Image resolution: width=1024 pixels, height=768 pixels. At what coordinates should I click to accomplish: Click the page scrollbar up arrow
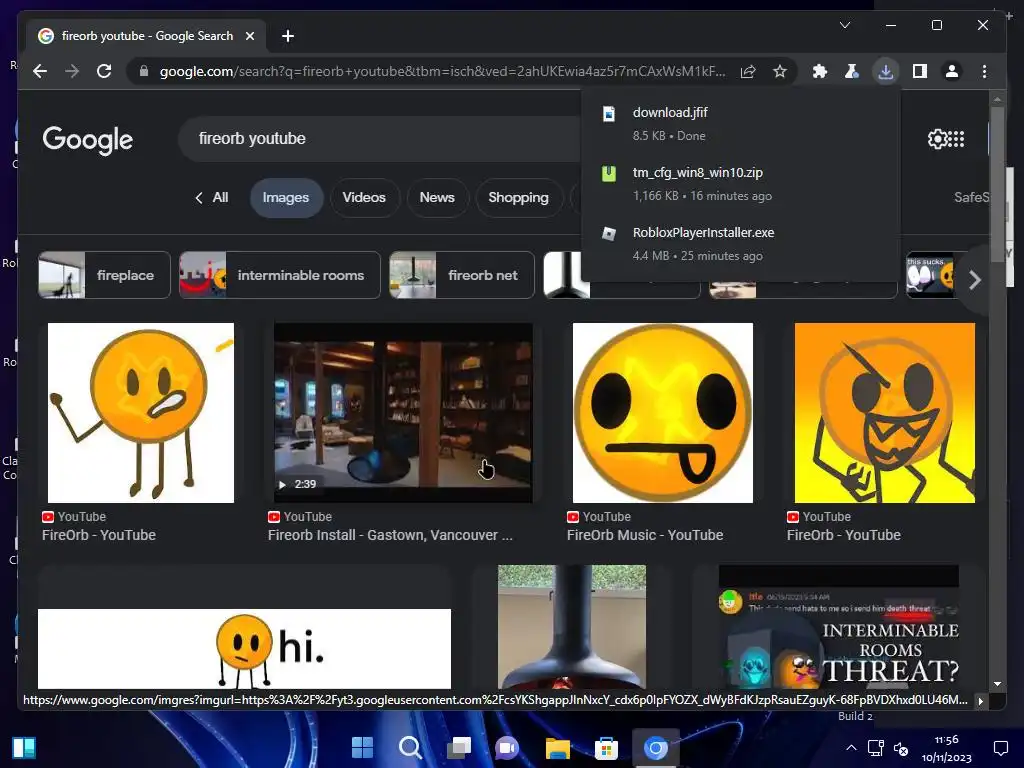[x=997, y=99]
